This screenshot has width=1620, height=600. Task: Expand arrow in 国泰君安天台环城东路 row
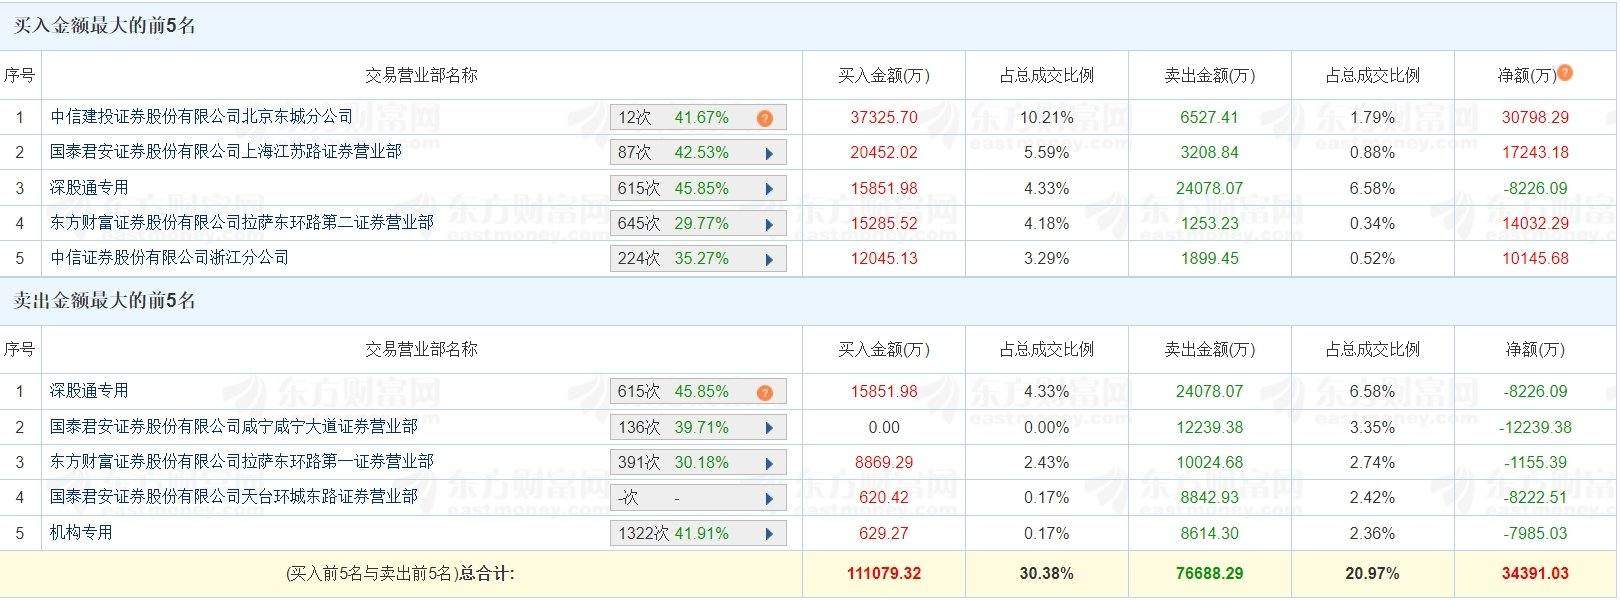pos(769,498)
